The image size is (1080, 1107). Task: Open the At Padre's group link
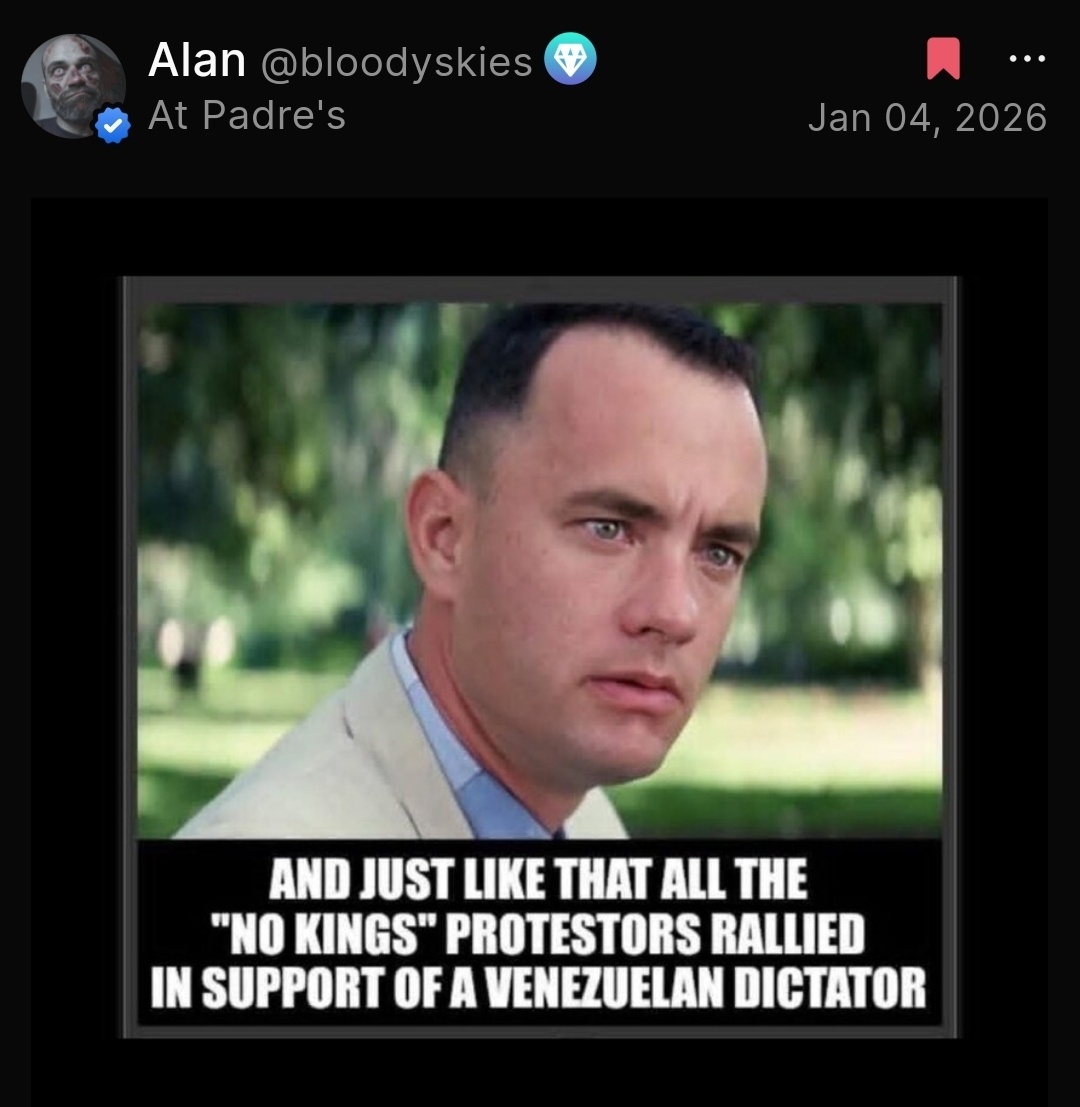pos(247,115)
